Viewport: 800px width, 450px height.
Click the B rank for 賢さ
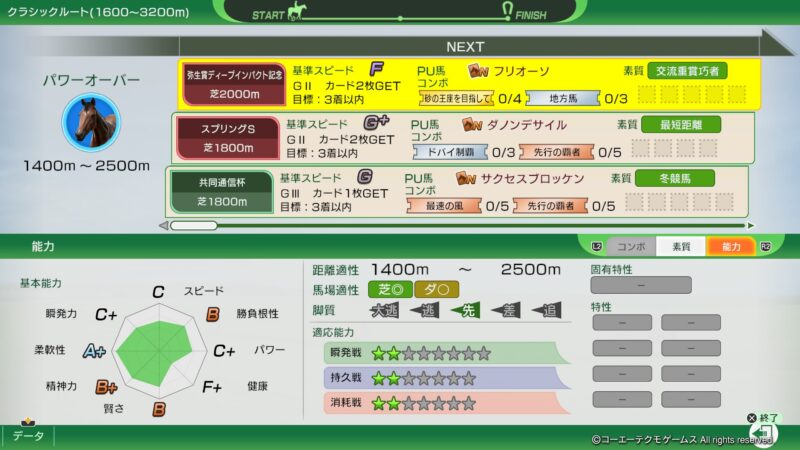pyautogui.click(x=159, y=409)
